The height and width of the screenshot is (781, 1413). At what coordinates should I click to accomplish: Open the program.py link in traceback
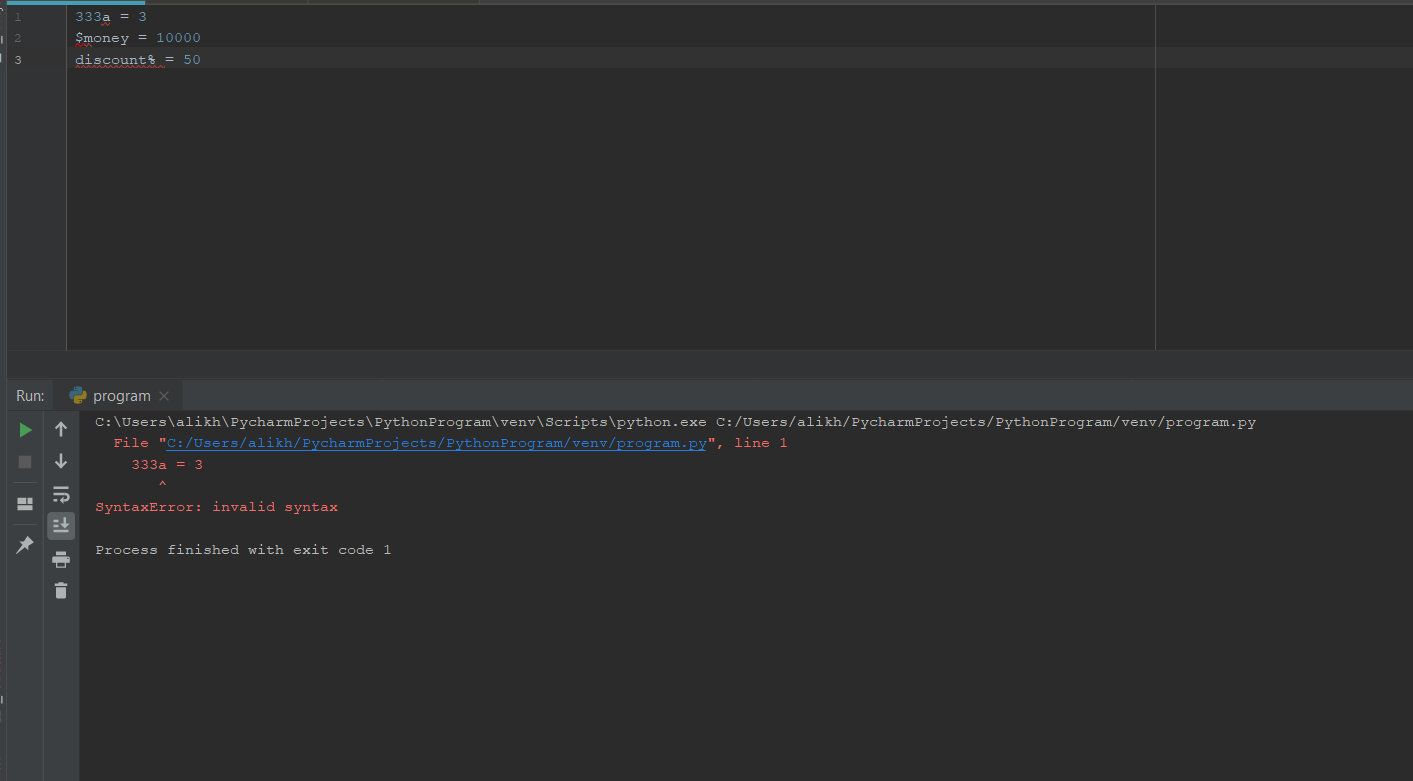436,443
